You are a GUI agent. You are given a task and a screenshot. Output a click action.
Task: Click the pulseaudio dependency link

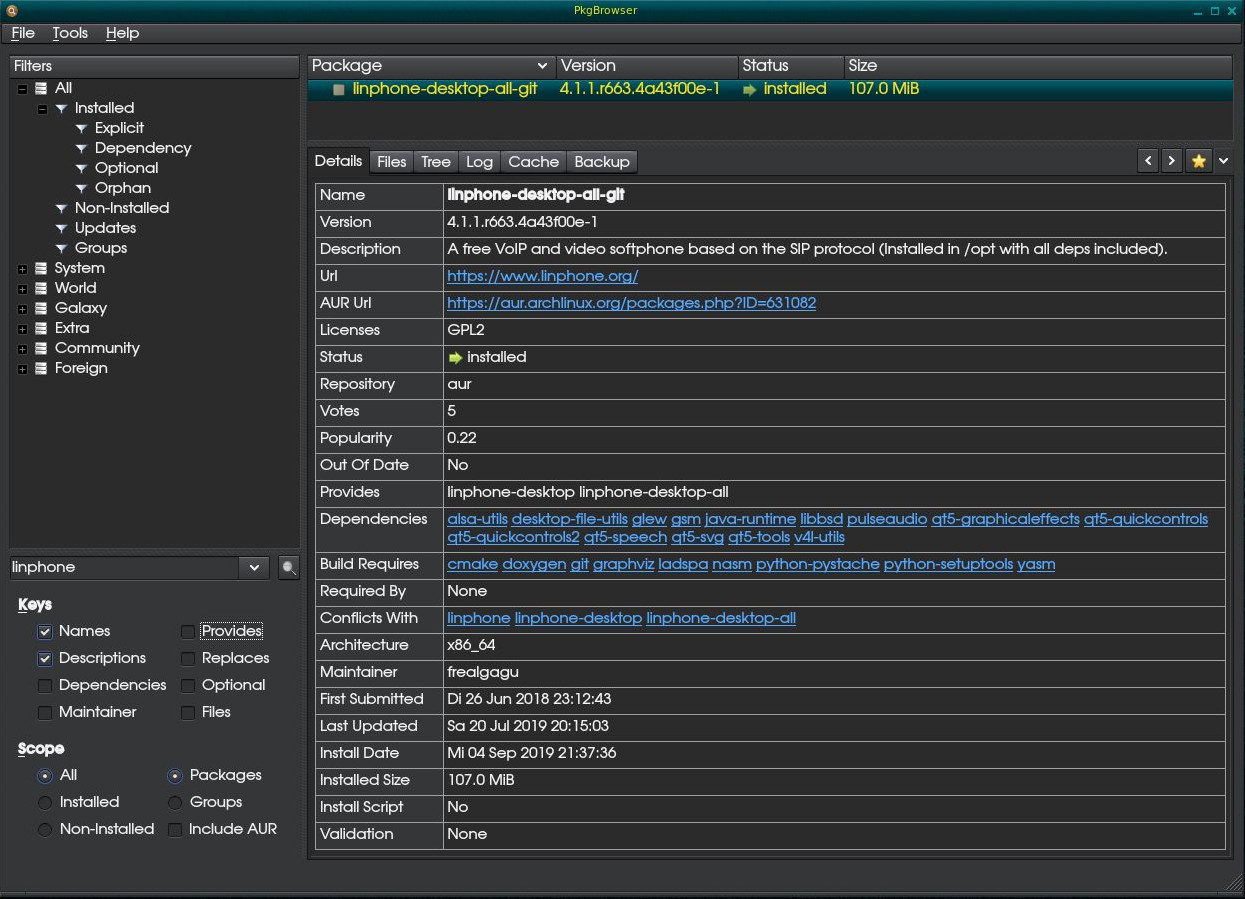tap(886, 519)
